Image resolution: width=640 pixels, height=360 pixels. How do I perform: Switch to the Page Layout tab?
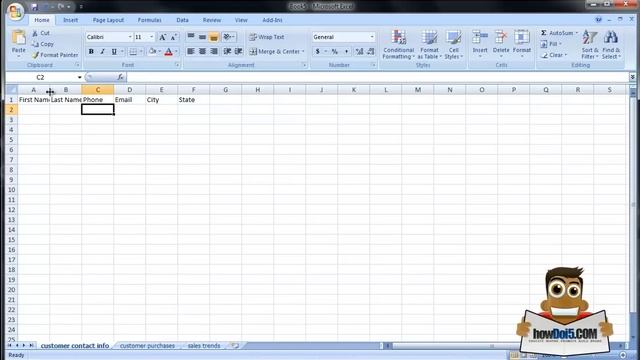tap(108, 20)
